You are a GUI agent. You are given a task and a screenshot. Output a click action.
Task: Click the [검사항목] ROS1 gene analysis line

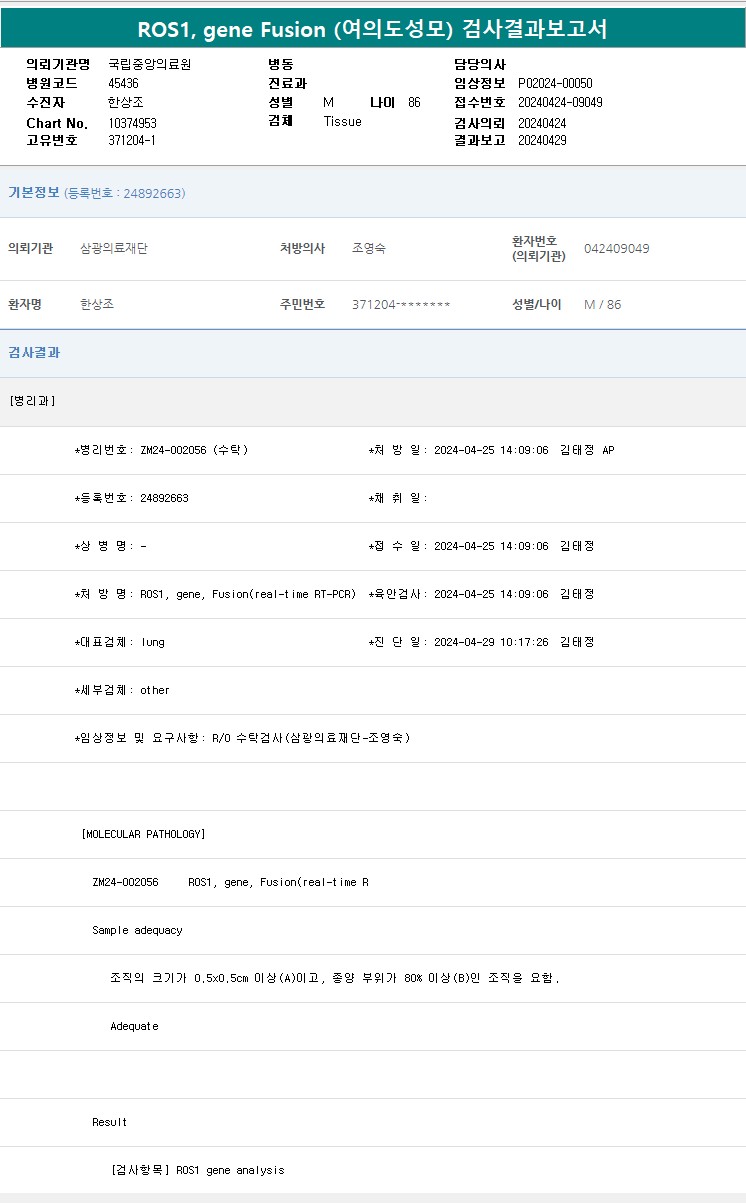198,1170
